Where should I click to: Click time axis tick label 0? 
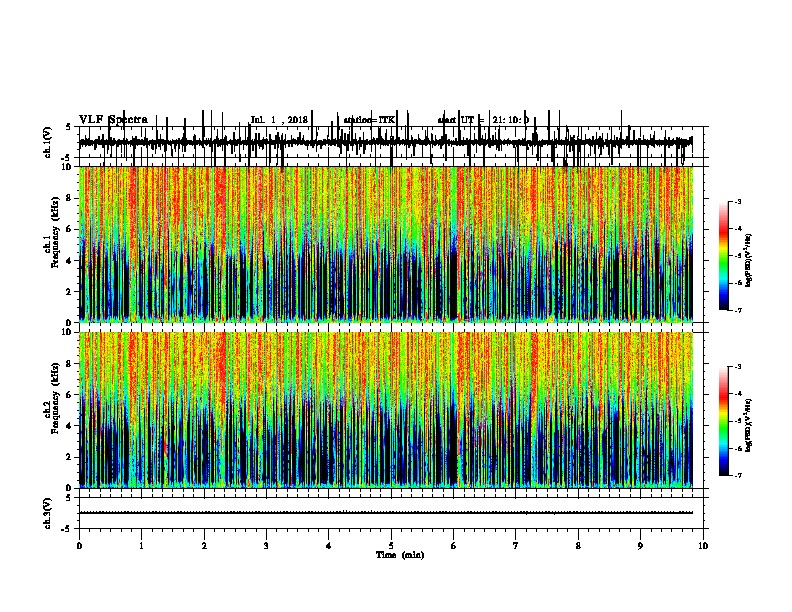(x=79, y=546)
